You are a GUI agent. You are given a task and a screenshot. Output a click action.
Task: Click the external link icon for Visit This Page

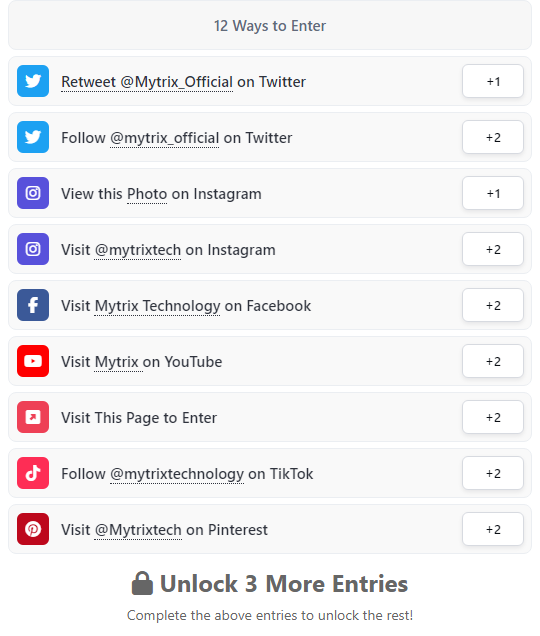[33, 417]
